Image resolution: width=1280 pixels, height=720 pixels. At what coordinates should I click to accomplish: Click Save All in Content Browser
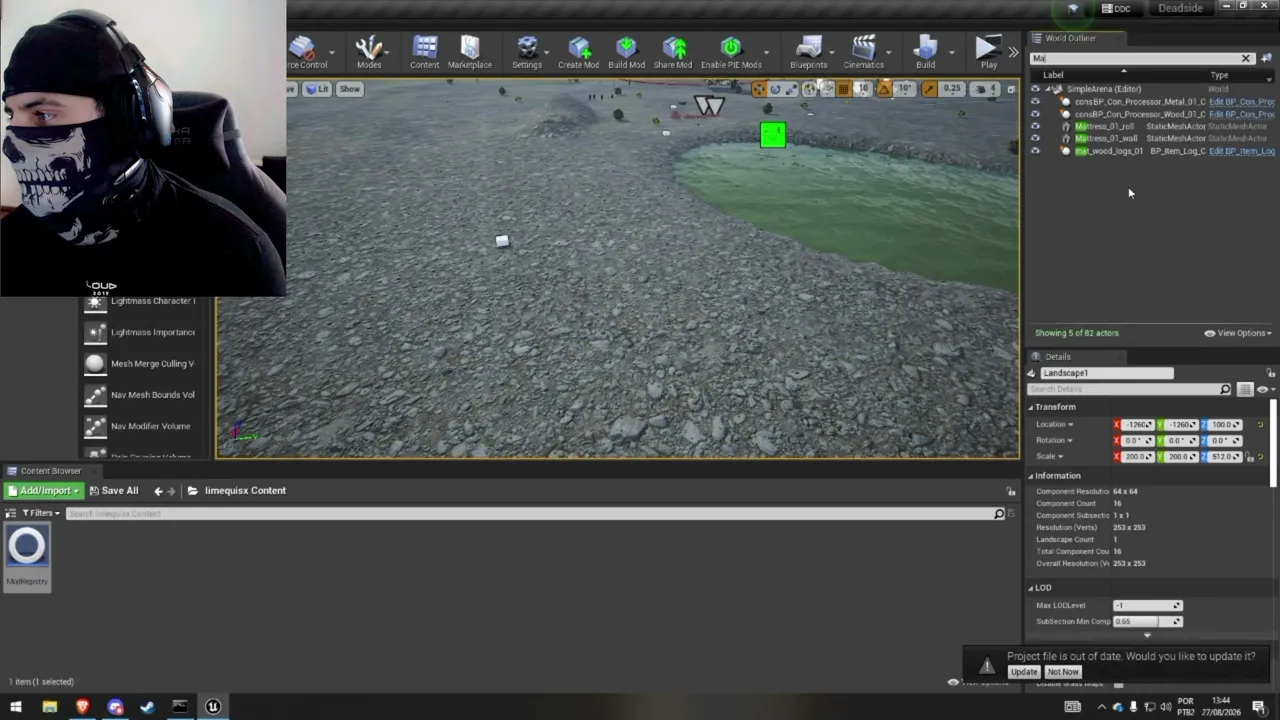(x=113, y=491)
